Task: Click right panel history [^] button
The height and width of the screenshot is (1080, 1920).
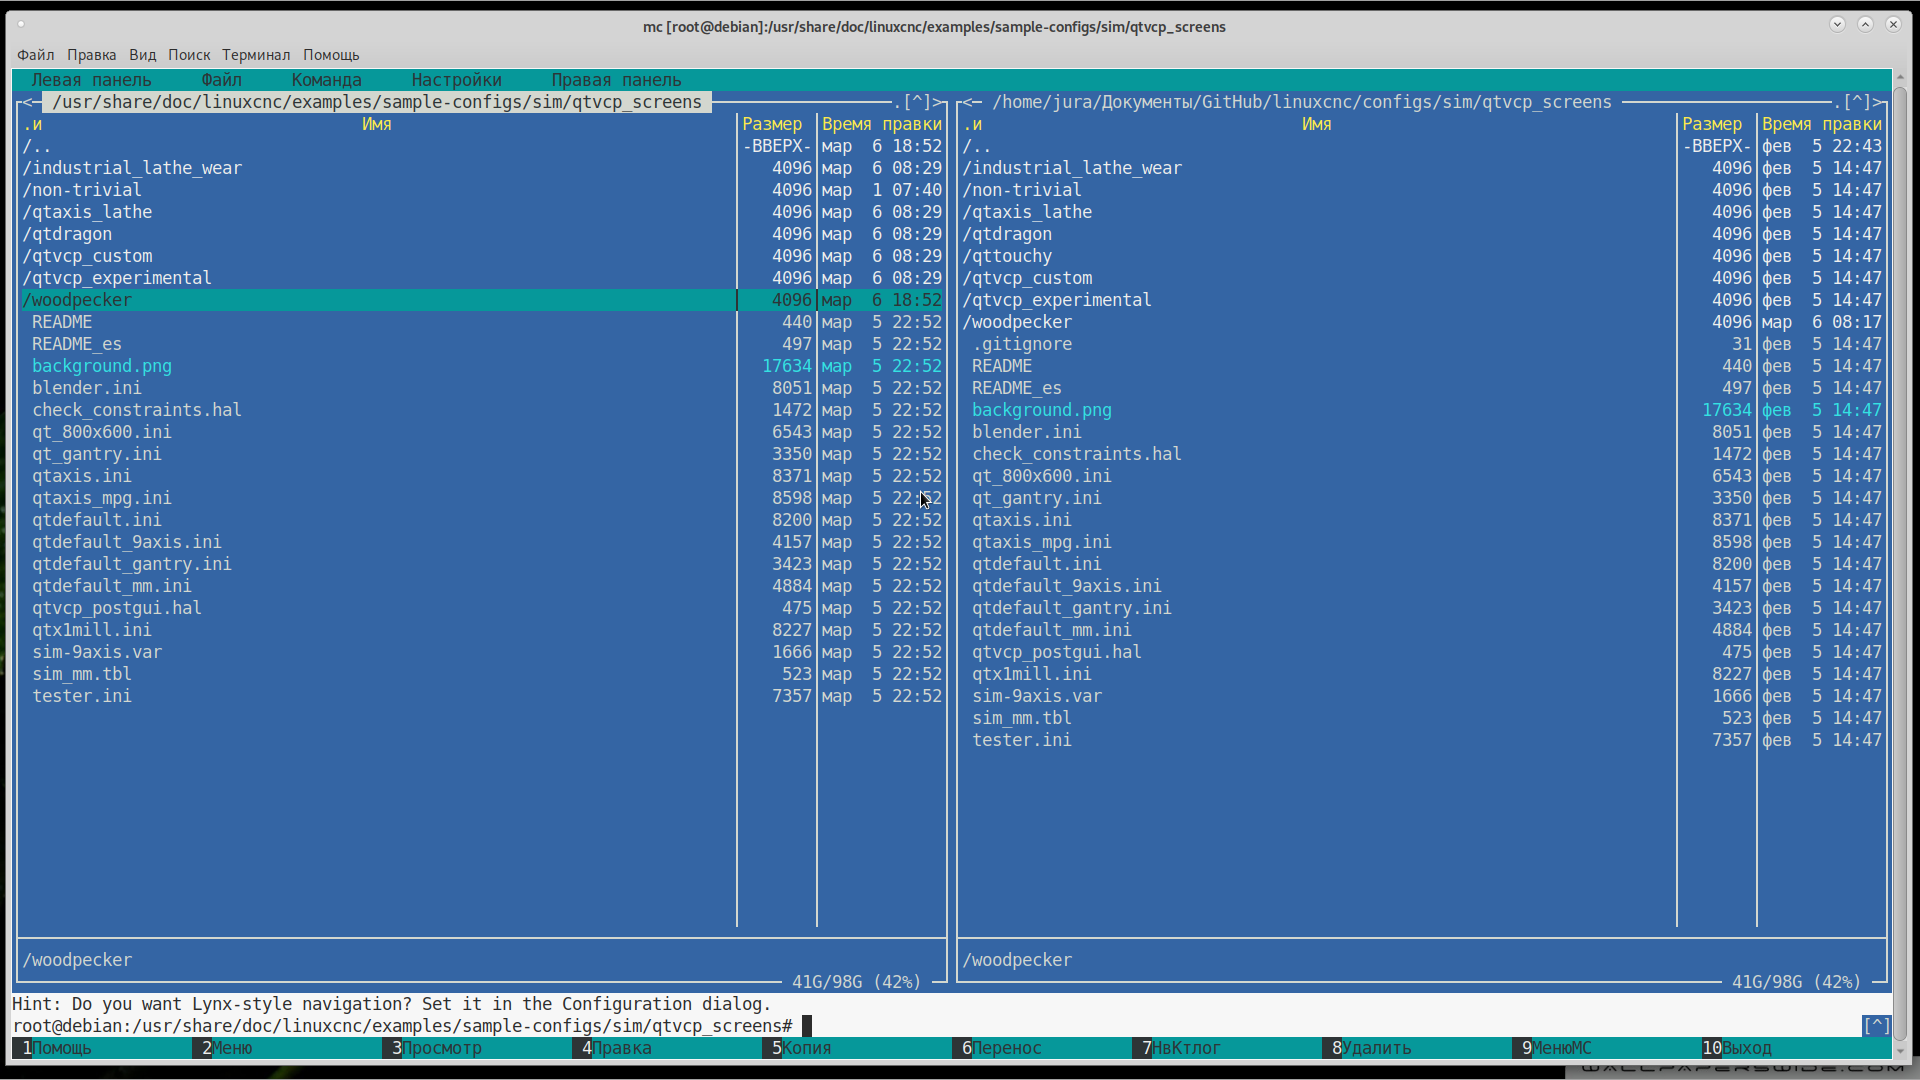Action: click(1856, 102)
